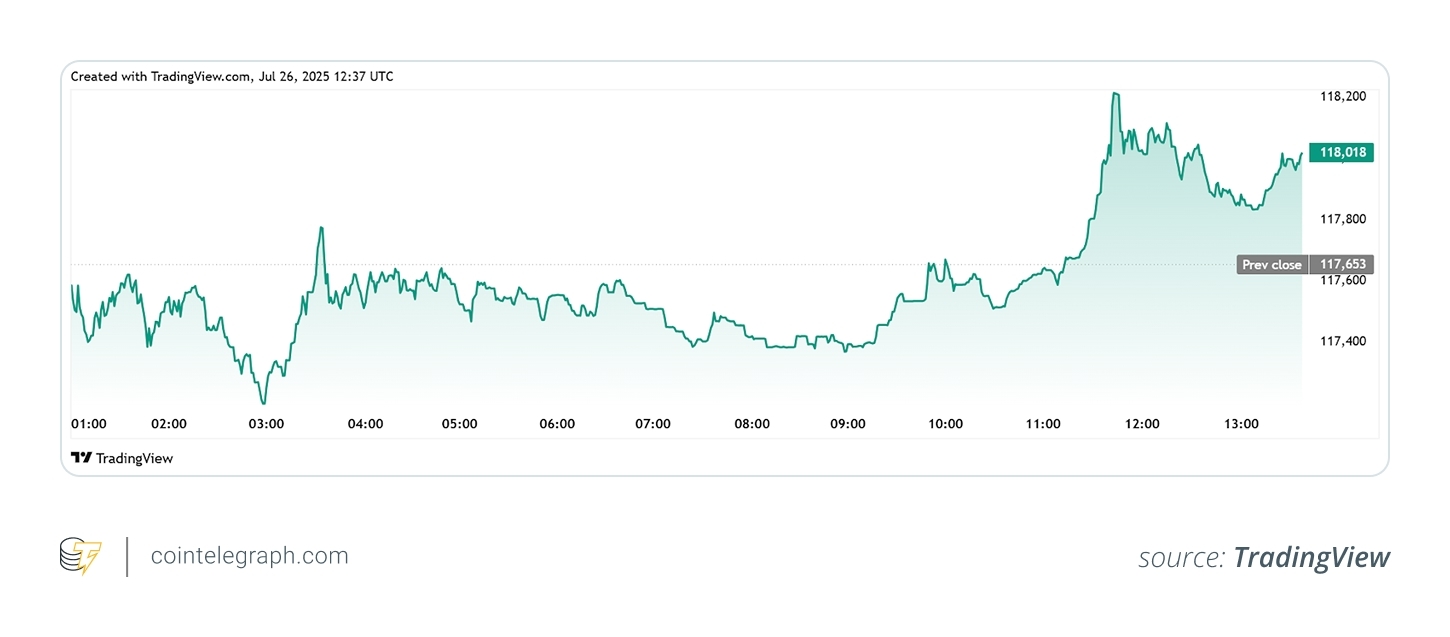Click the 117,653 previous close value
The height and width of the screenshot is (637, 1450).
[x=1343, y=265]
